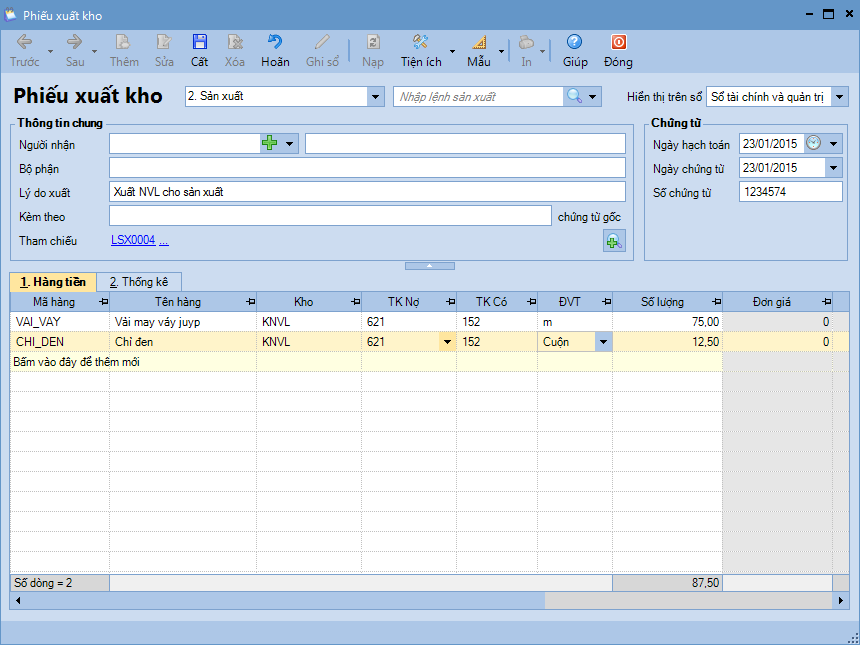Image resolution: width=860 pixels, height=645 pixels.
Task: Select the Hàng tiền tab
Action: pyautogui.click(x=53, y=282)
